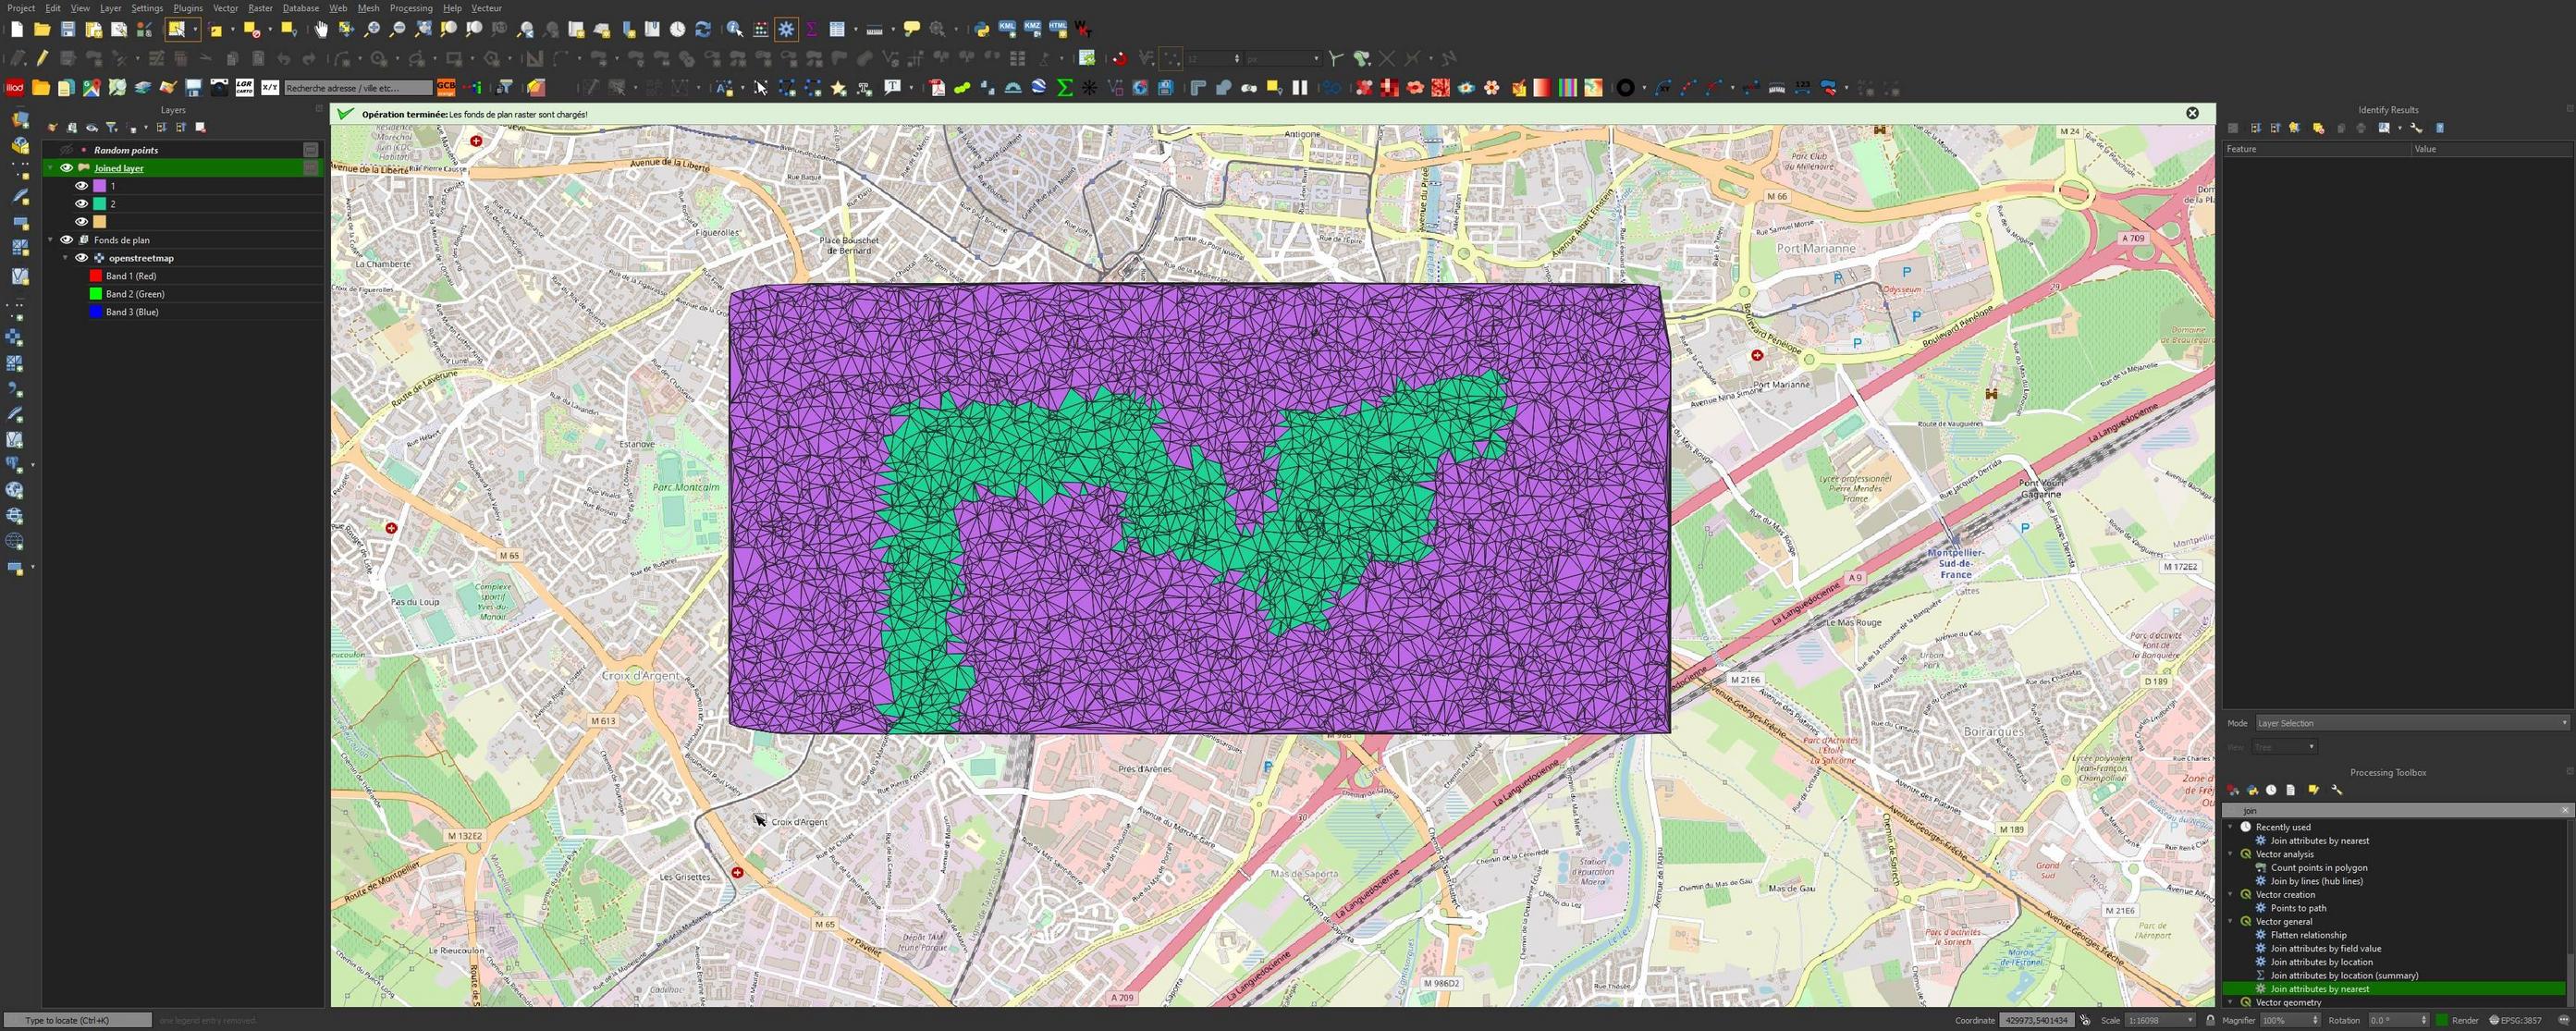Click the X/Y coordinates plugin icon

pos(270,88)
